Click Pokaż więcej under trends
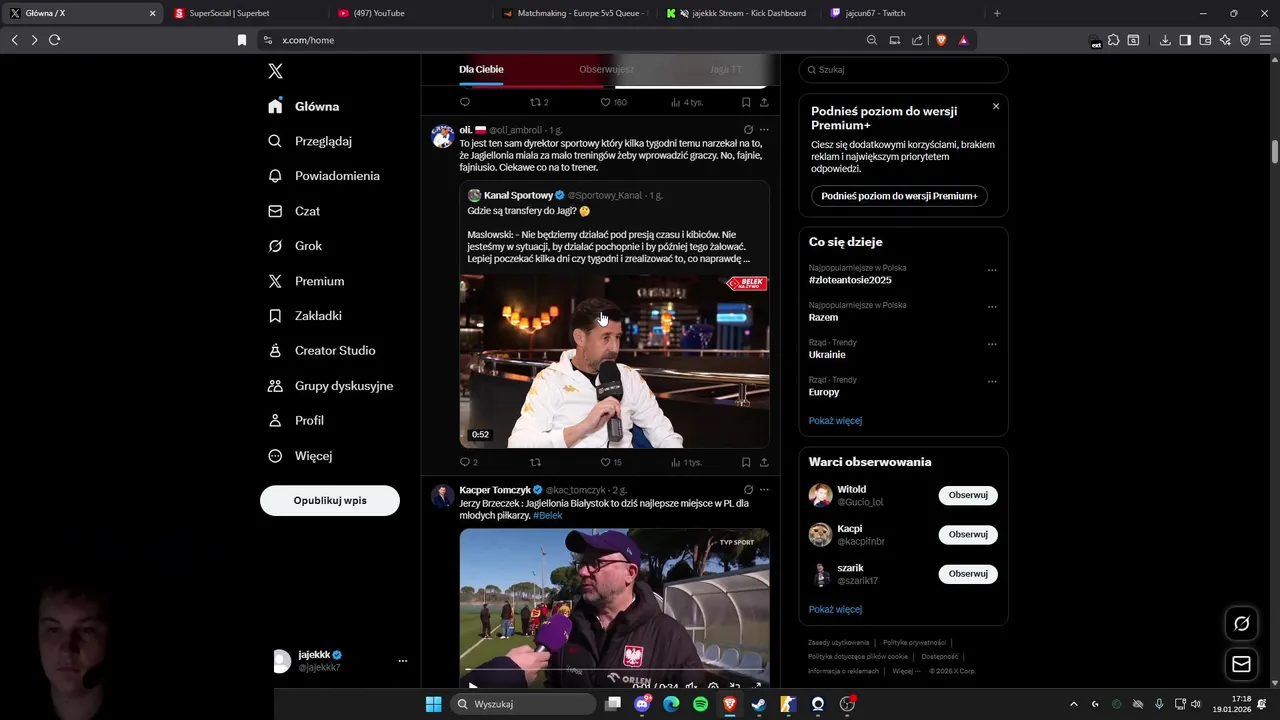This screenshot has width=1280, height=720. (x=835, y=421)
